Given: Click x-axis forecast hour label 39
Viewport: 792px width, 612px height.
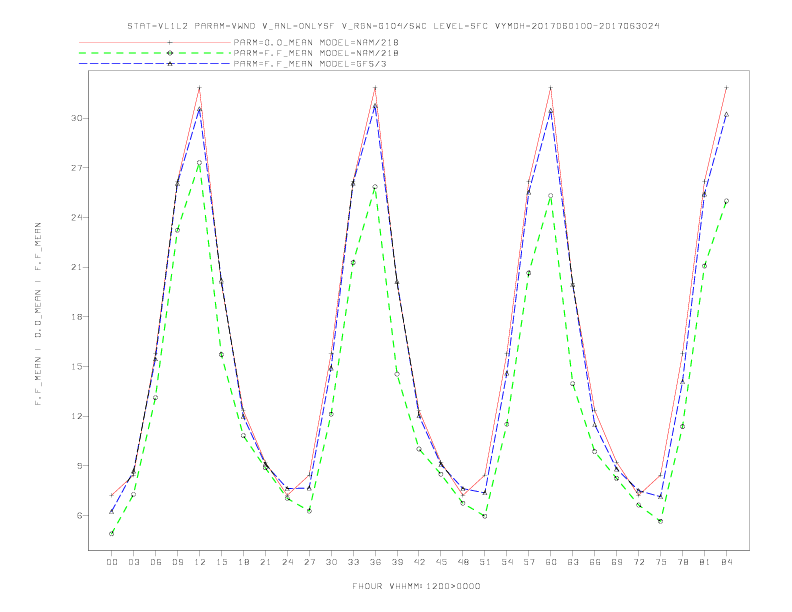Looking at the screenshot, I should point(397,562).
